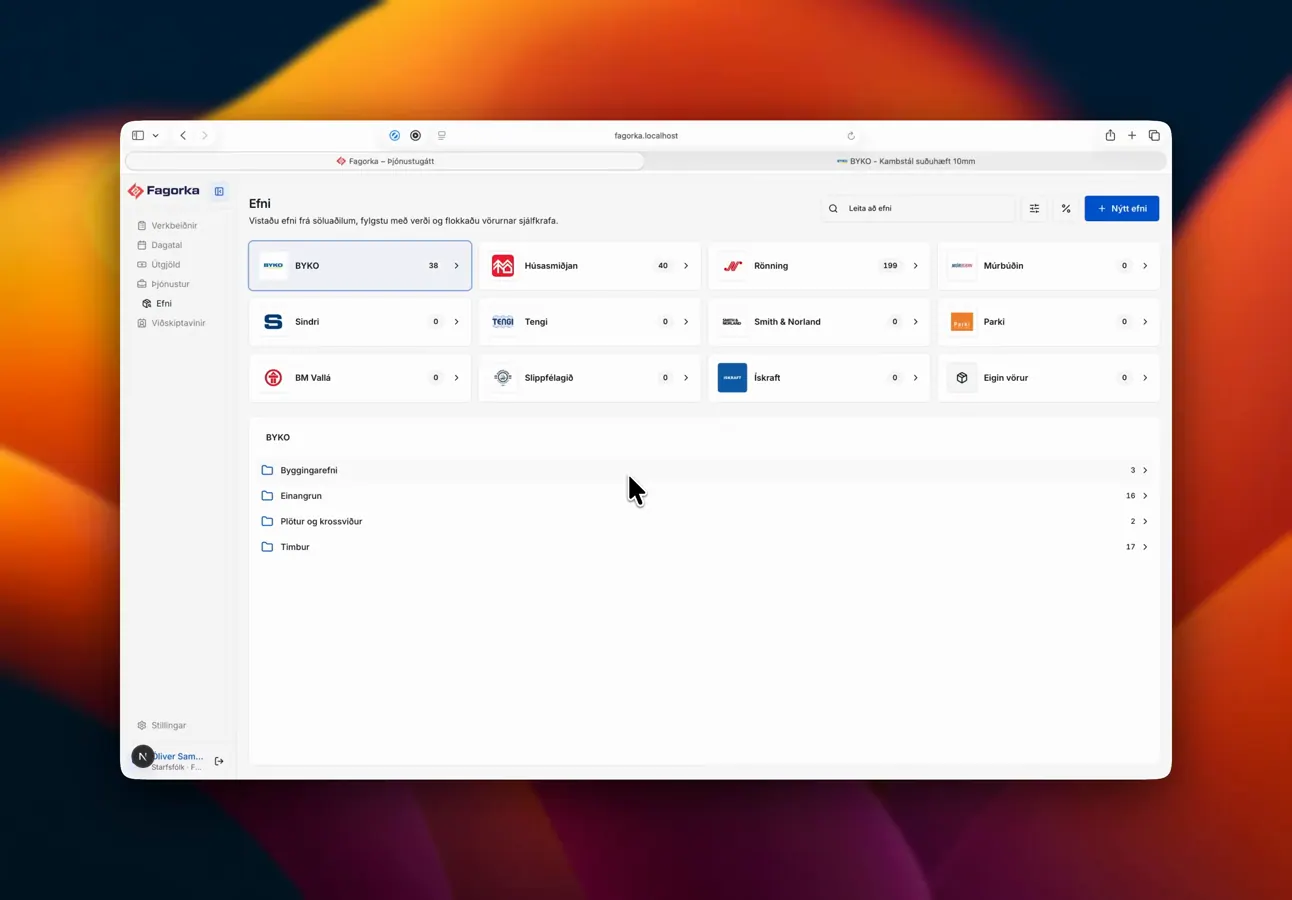The height and width of the screenshot is (900, 1292).
Task: Open Útgjöld in the sidebar
Action: [x=160, y=265]
